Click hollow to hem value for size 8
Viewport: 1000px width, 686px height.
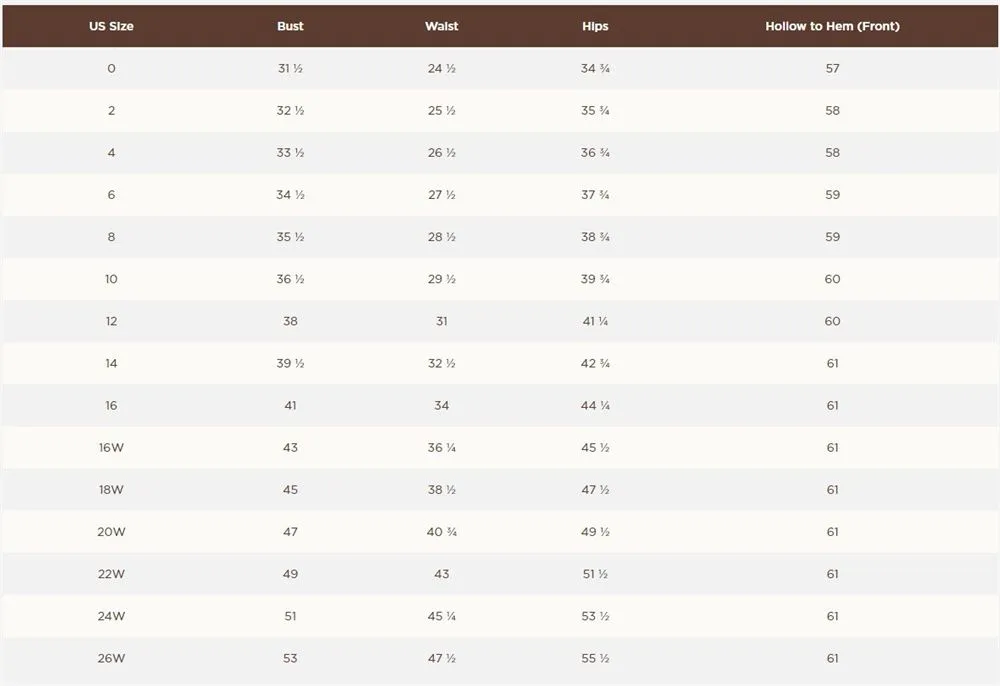(x=832, y=237)
